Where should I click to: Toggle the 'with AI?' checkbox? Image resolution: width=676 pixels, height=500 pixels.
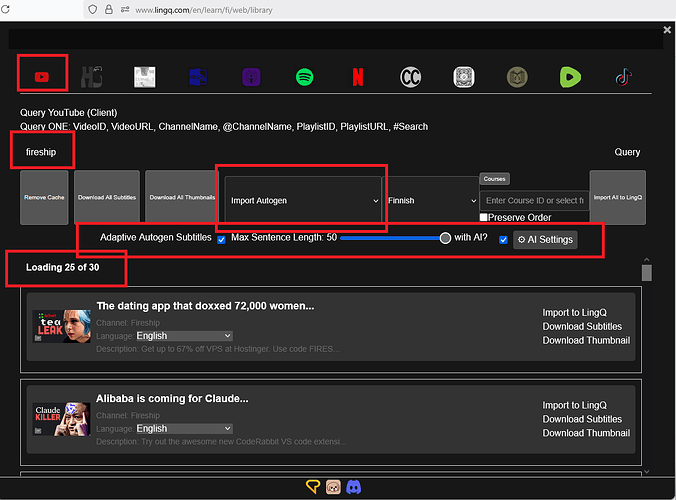503,240
